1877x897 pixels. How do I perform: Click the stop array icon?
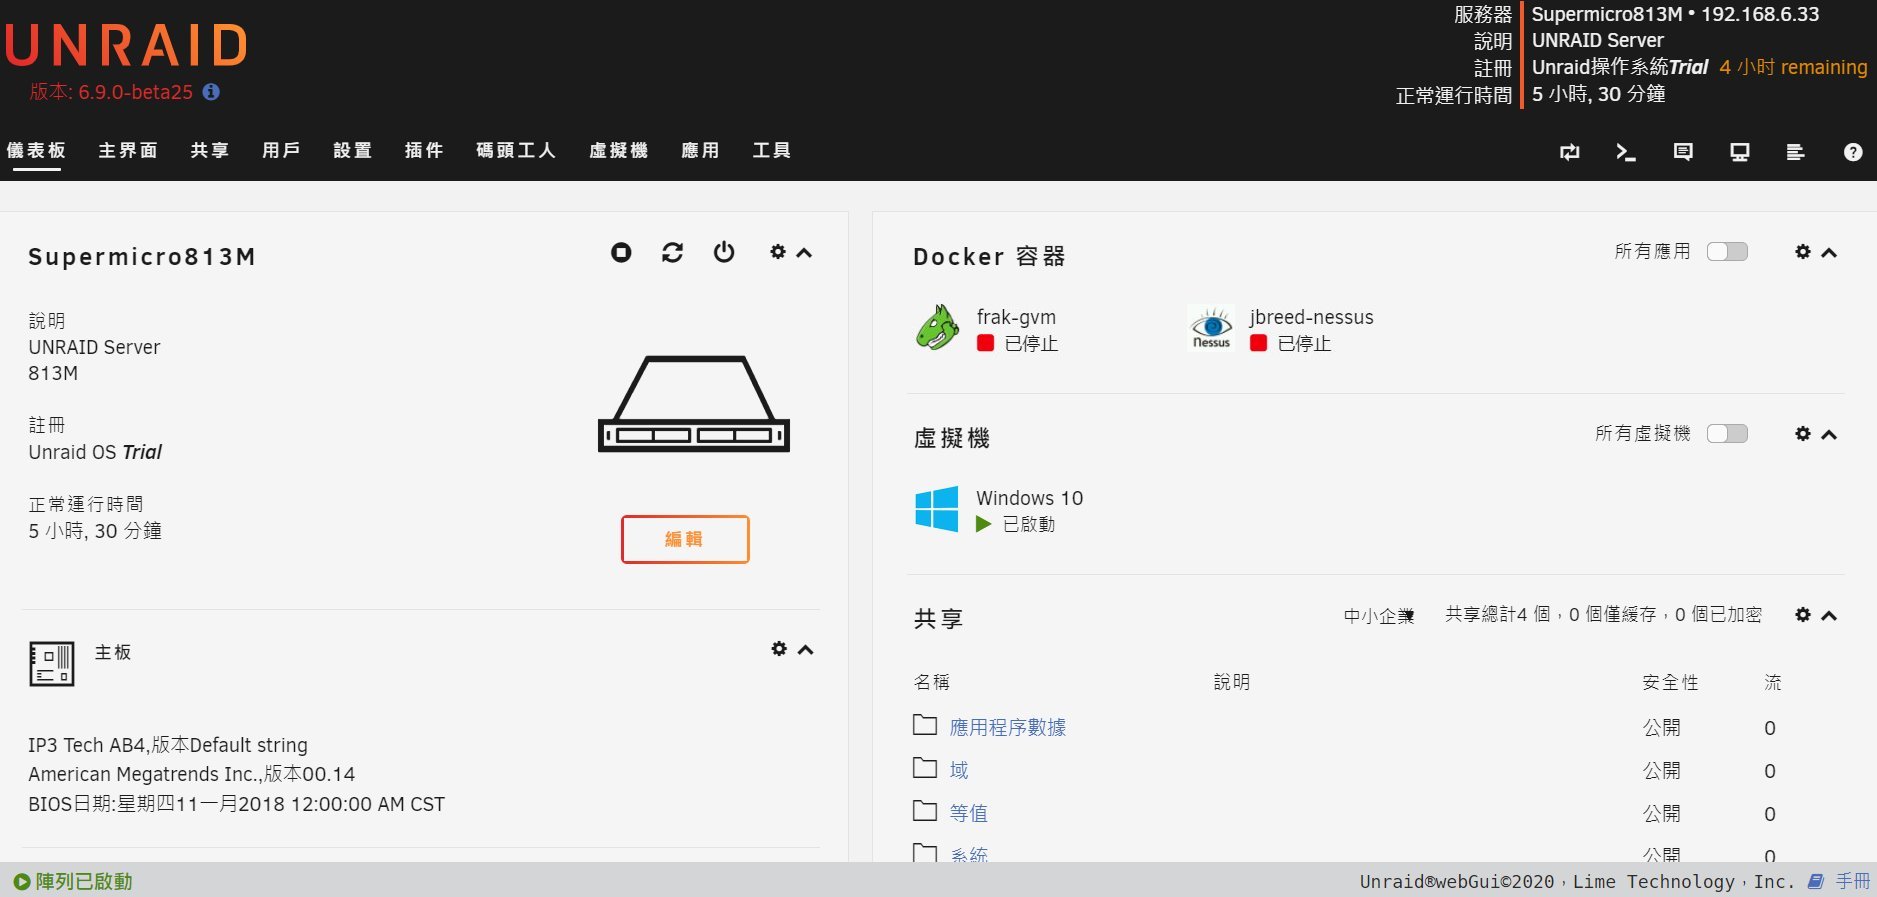(621, 253)
